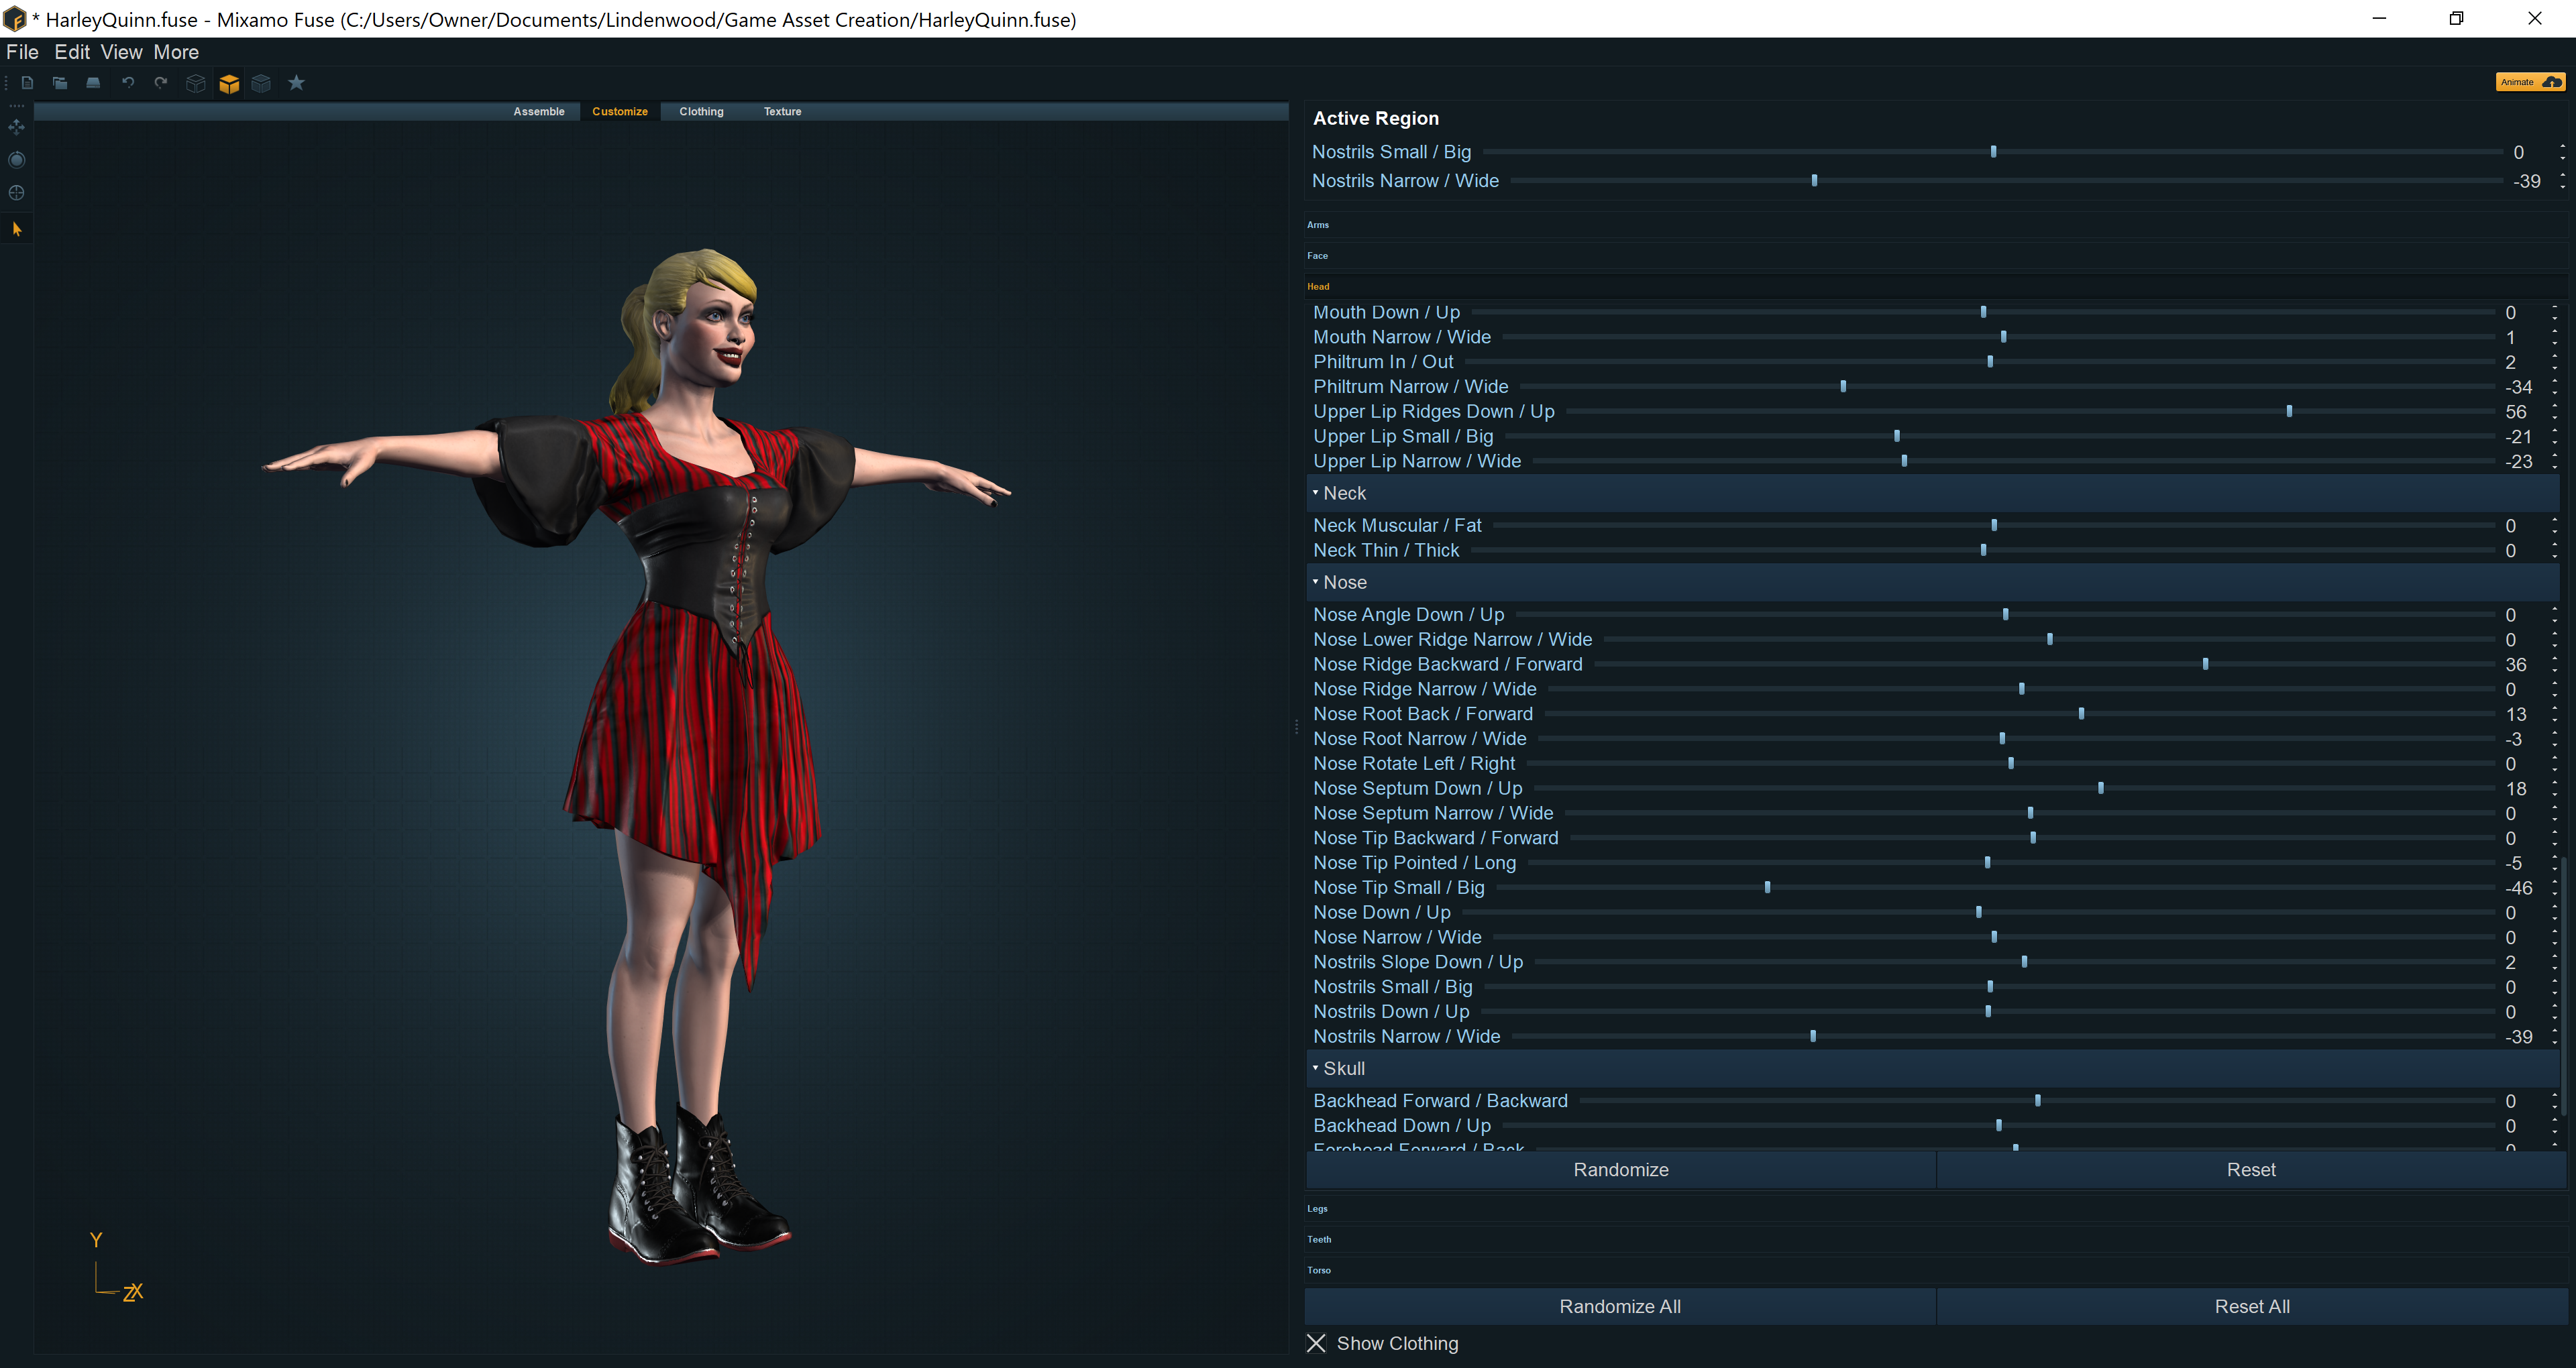Switch to wireframe cube display mode
2576x1368 pixels.
pyautogui.click(x=196, y=84)
